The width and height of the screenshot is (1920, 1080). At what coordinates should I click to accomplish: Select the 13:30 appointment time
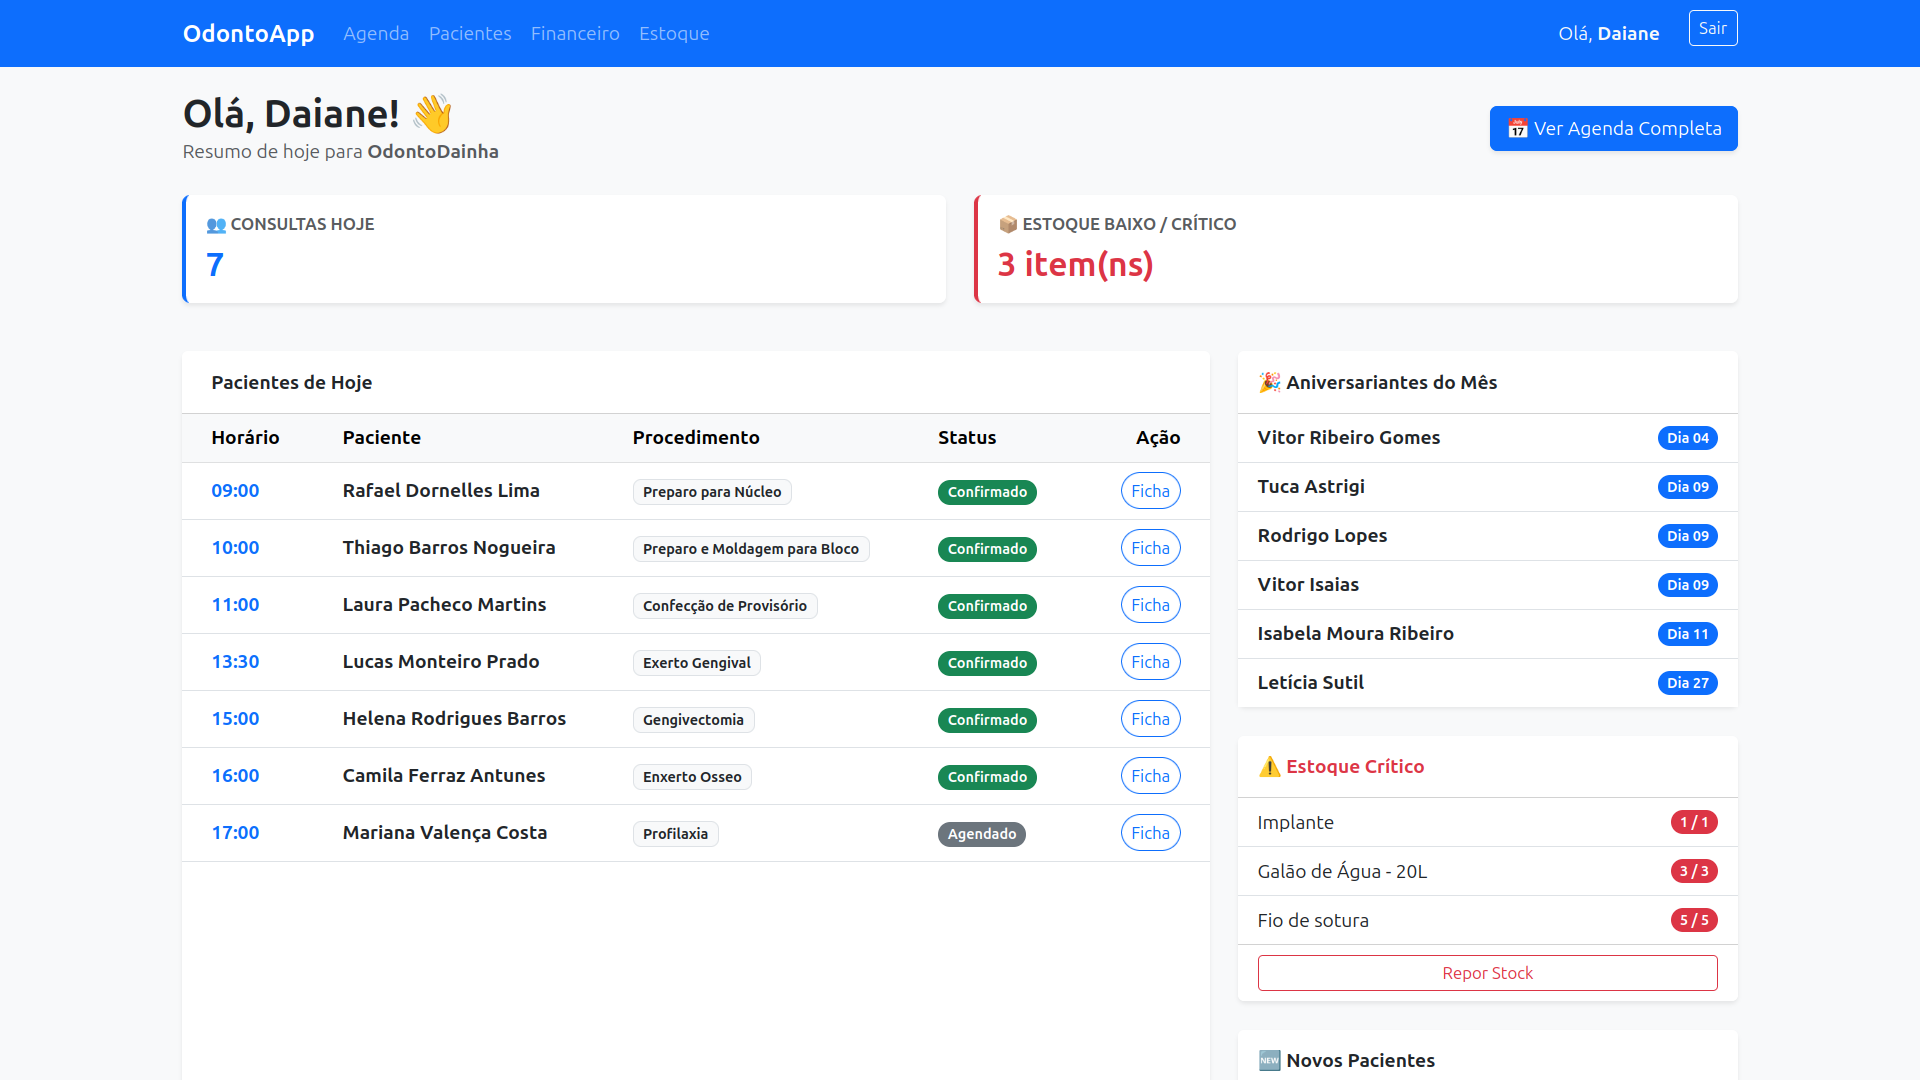pos(235,662)
